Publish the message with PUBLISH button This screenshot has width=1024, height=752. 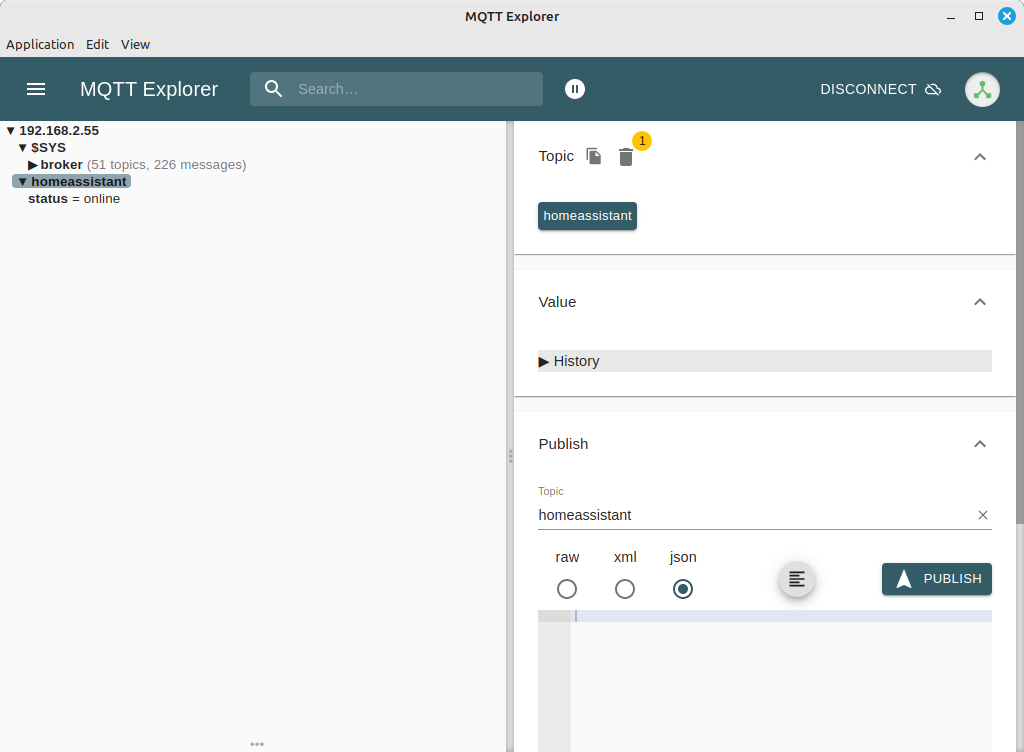936,579
